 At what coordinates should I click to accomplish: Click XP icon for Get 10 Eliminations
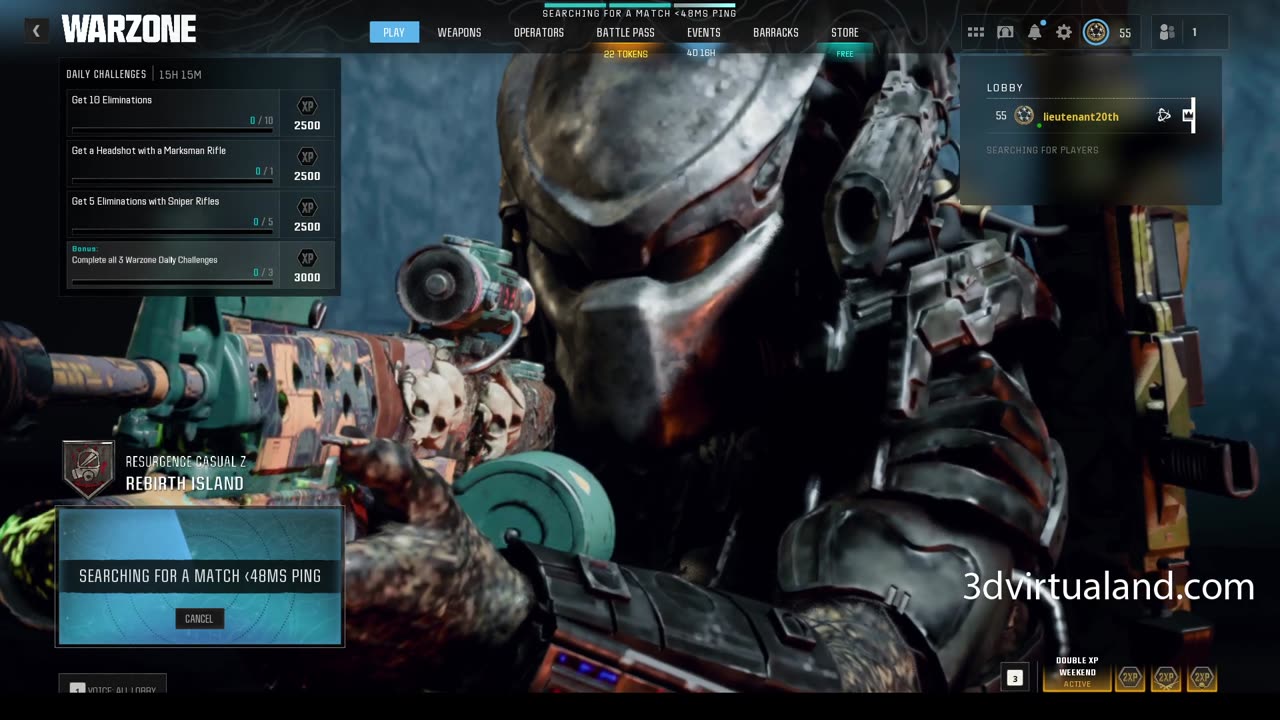coord(308,106)
